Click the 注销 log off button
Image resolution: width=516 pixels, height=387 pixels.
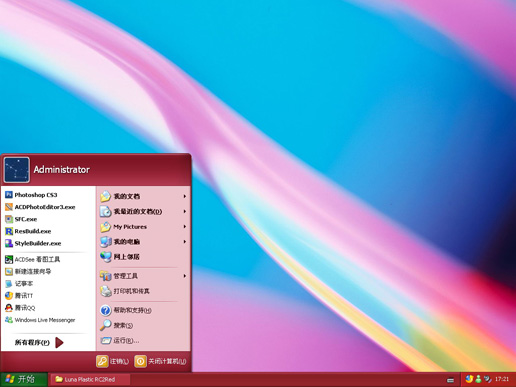click(112, 361)
